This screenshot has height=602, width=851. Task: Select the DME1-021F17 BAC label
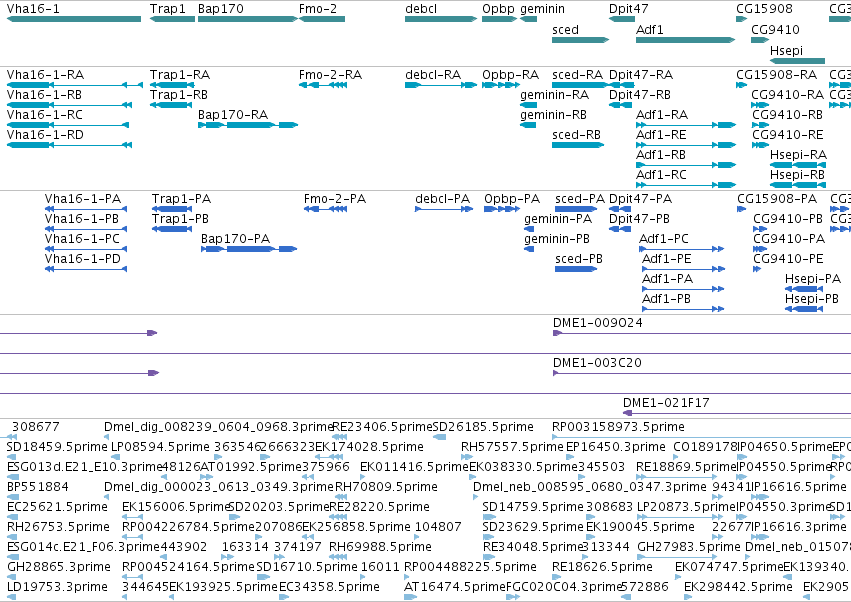pos(665,403)
